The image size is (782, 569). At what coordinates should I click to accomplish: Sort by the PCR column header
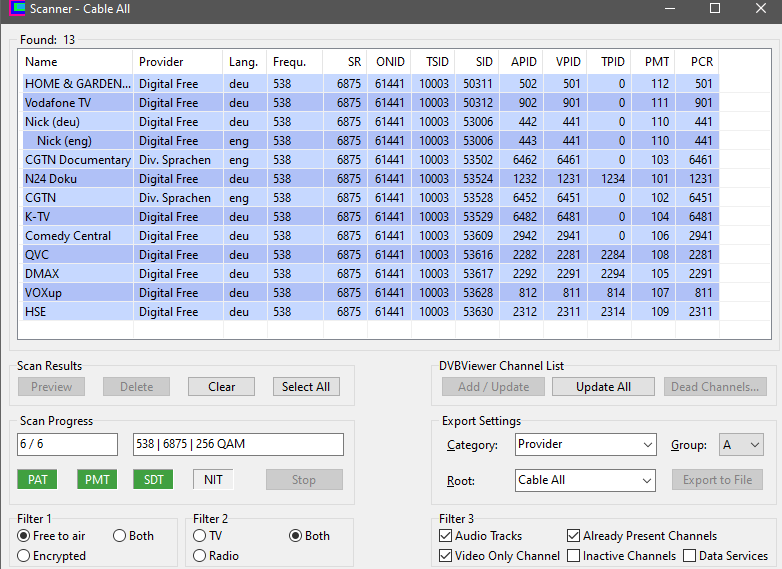[697, 62]
